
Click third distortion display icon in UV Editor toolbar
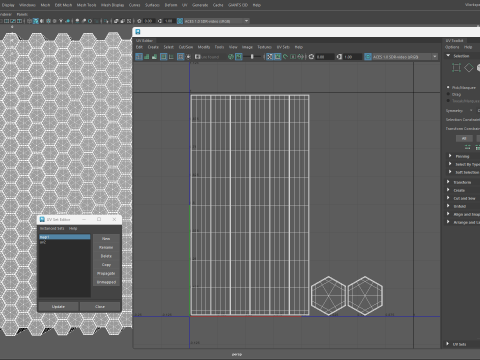pos(154,57)
